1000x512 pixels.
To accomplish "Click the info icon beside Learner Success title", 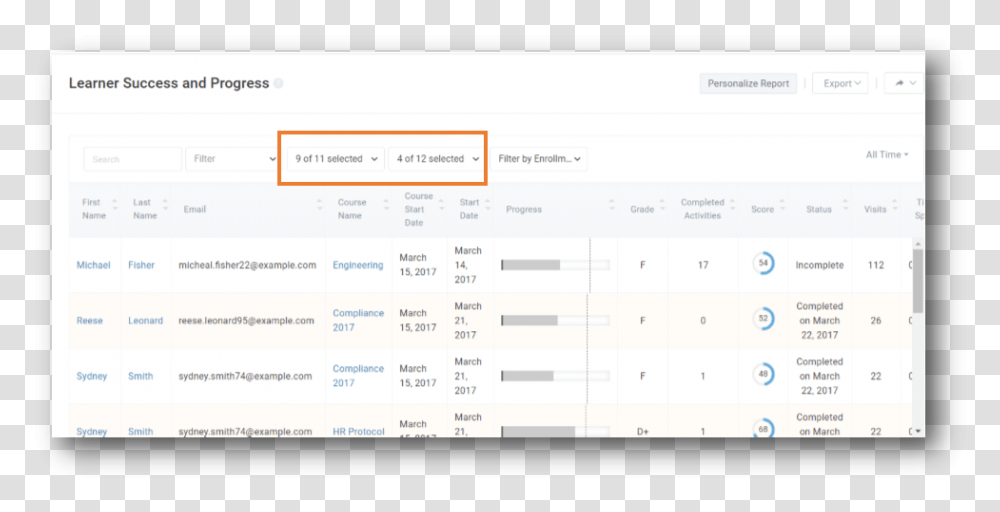I will coord(278,84).
